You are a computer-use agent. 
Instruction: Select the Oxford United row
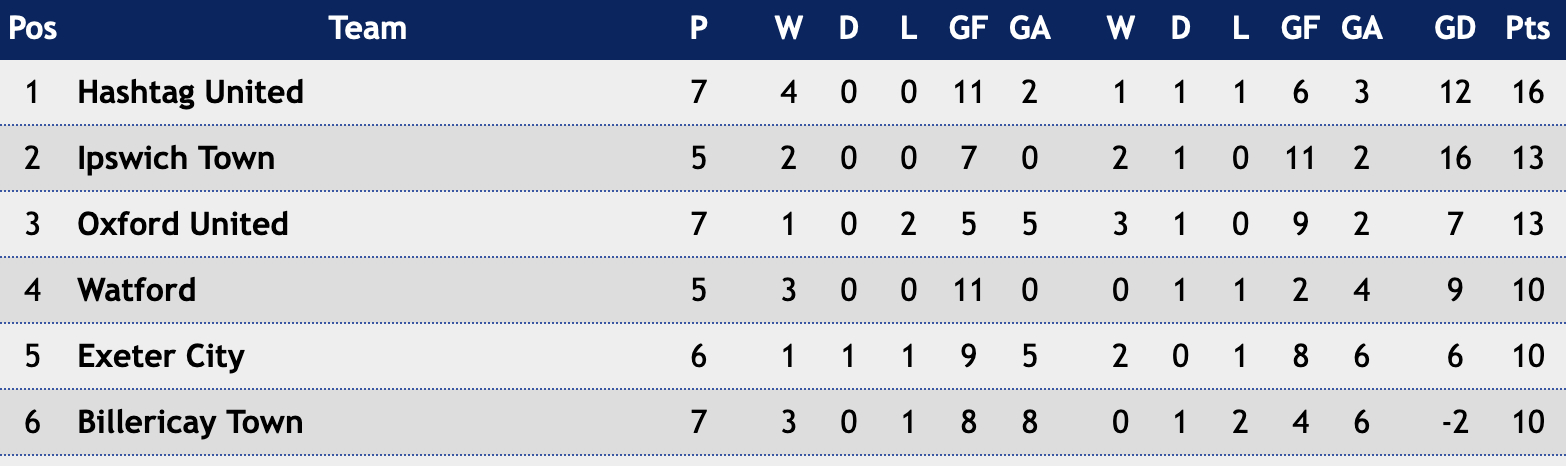pyautogui.click(x=783, y=224)
